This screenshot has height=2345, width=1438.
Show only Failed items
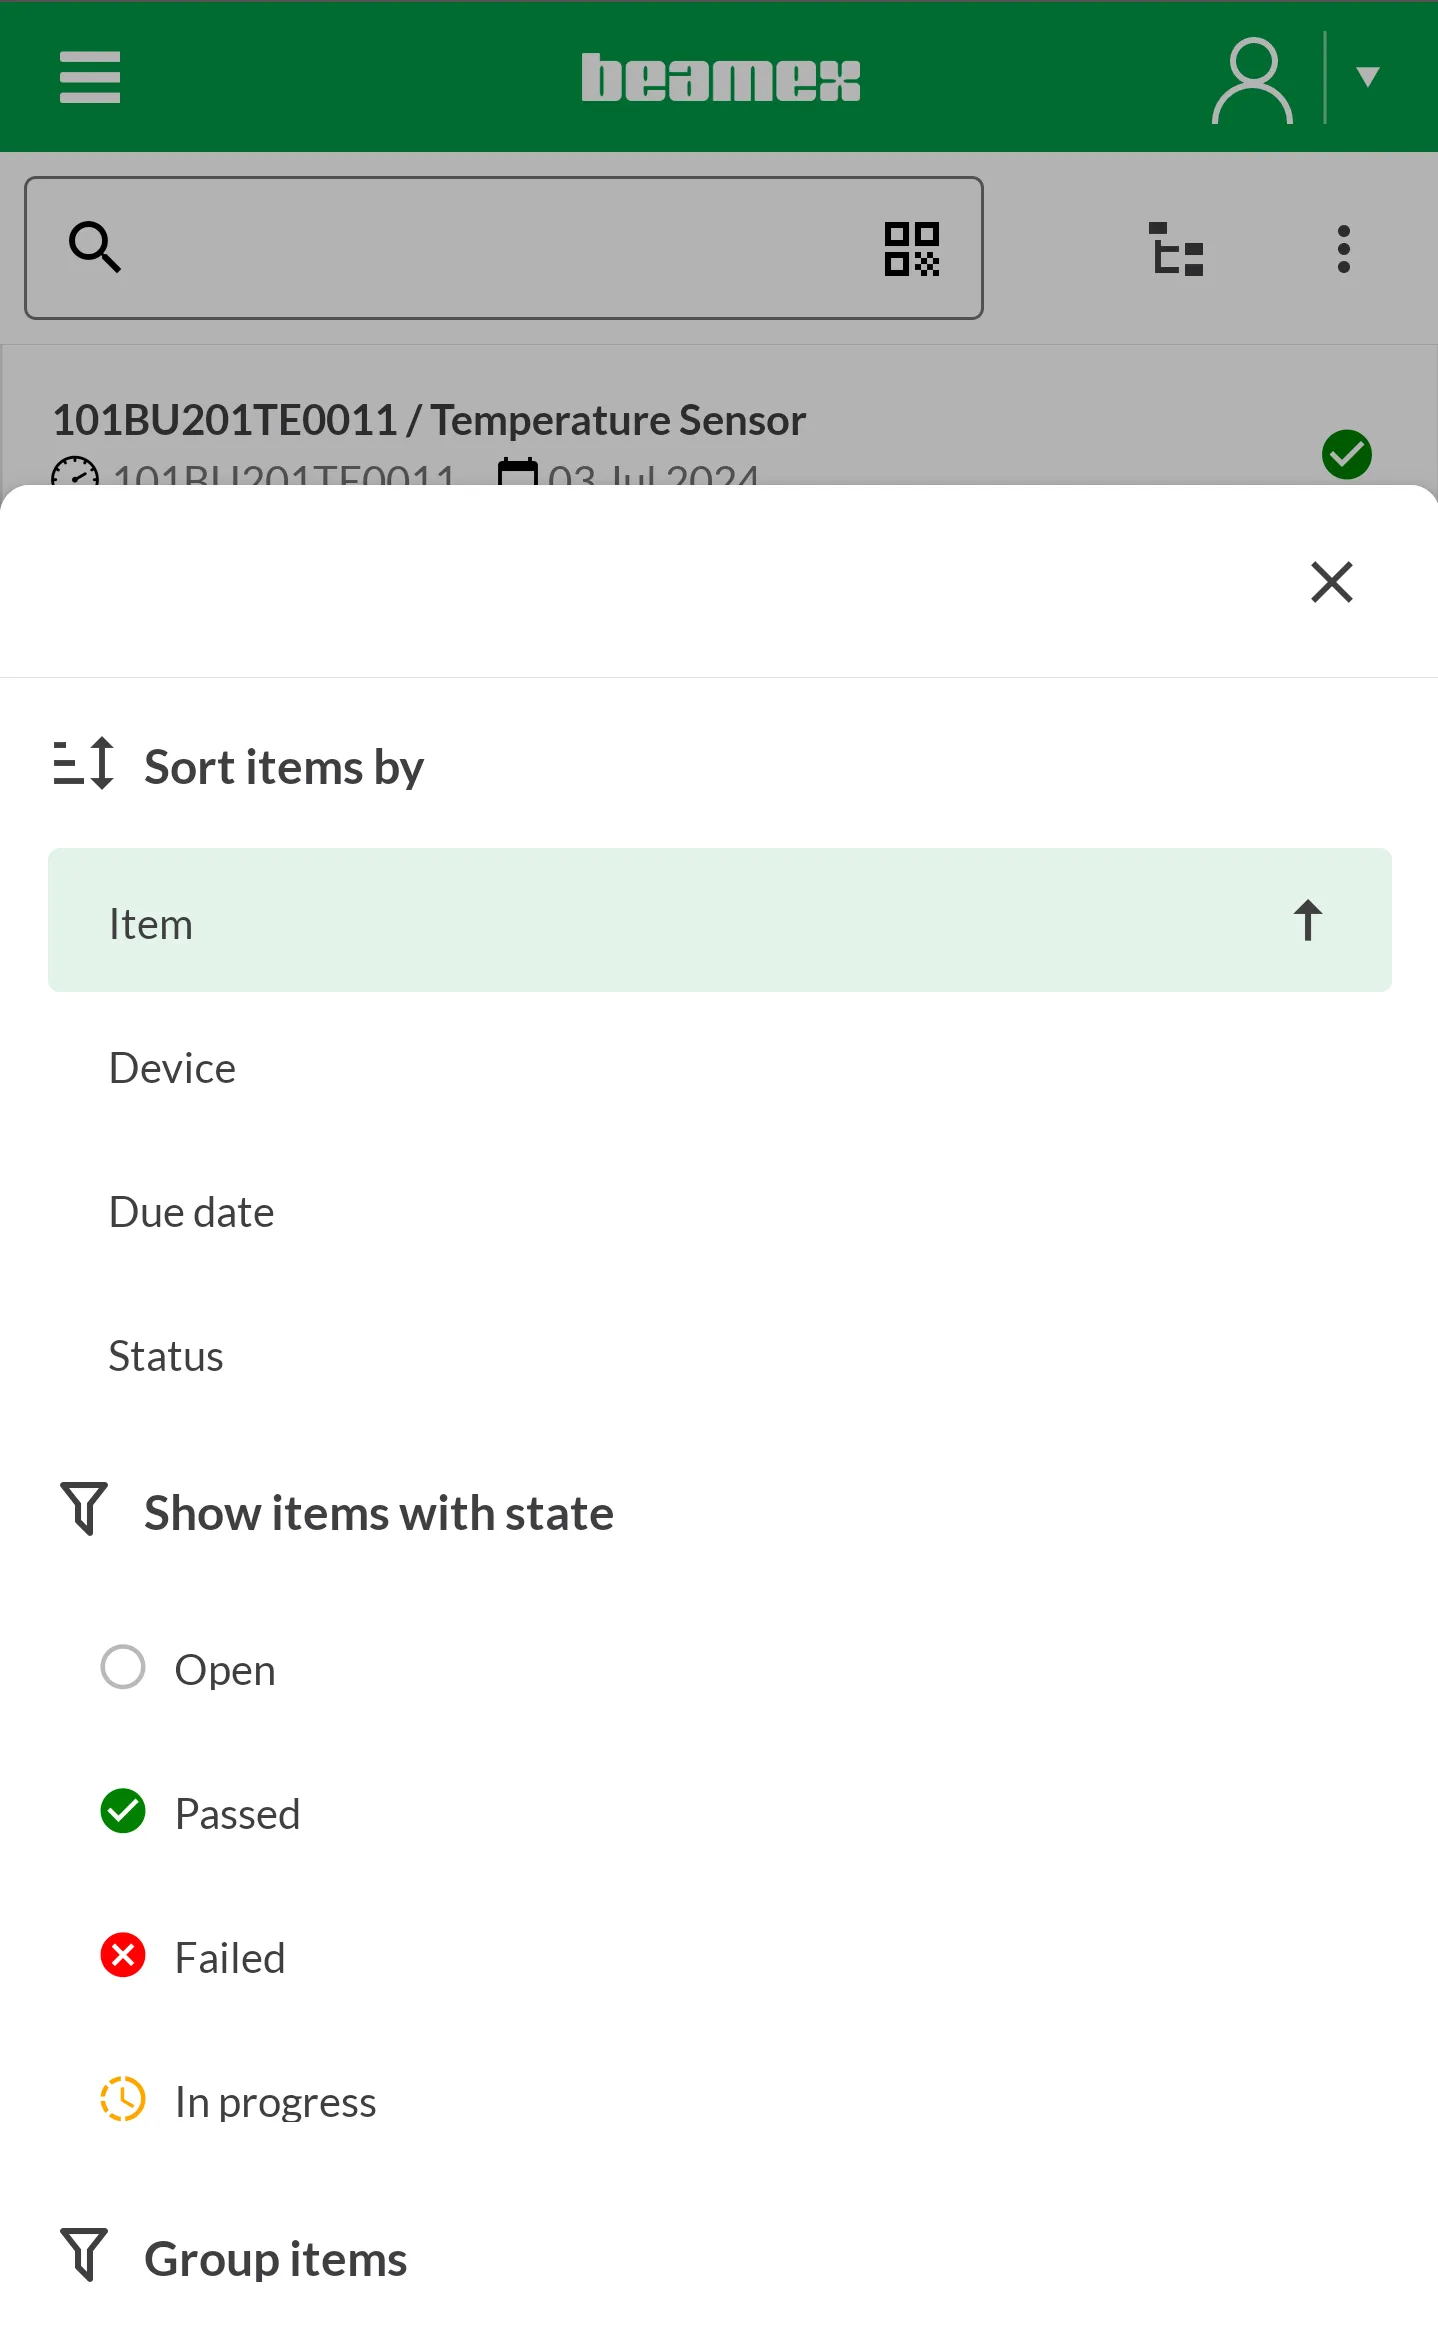point(230,1957)
